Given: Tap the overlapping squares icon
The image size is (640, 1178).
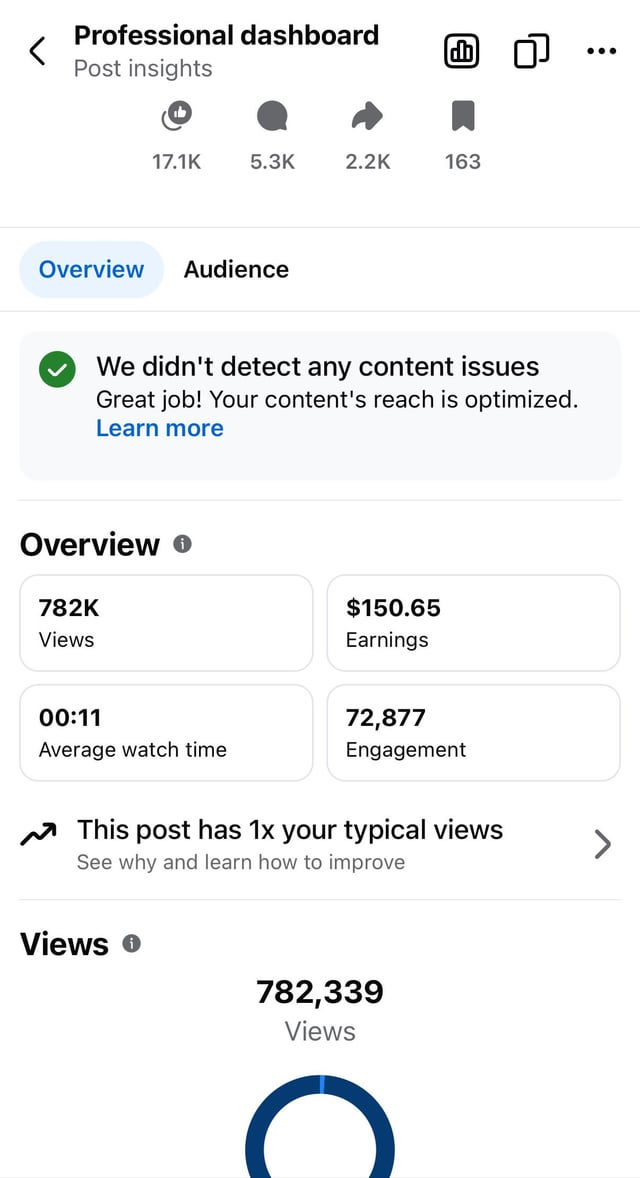Looking at the screenshot, I should point(531,51).
